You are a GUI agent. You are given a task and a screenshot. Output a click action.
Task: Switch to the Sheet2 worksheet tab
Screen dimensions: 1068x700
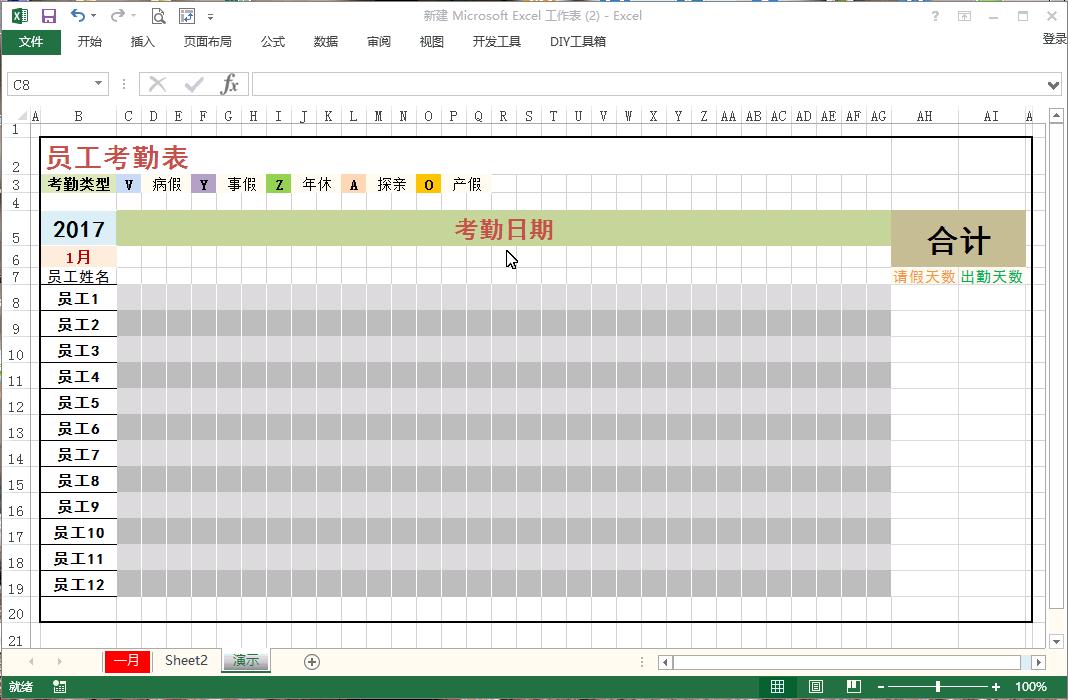coord(187,661)
